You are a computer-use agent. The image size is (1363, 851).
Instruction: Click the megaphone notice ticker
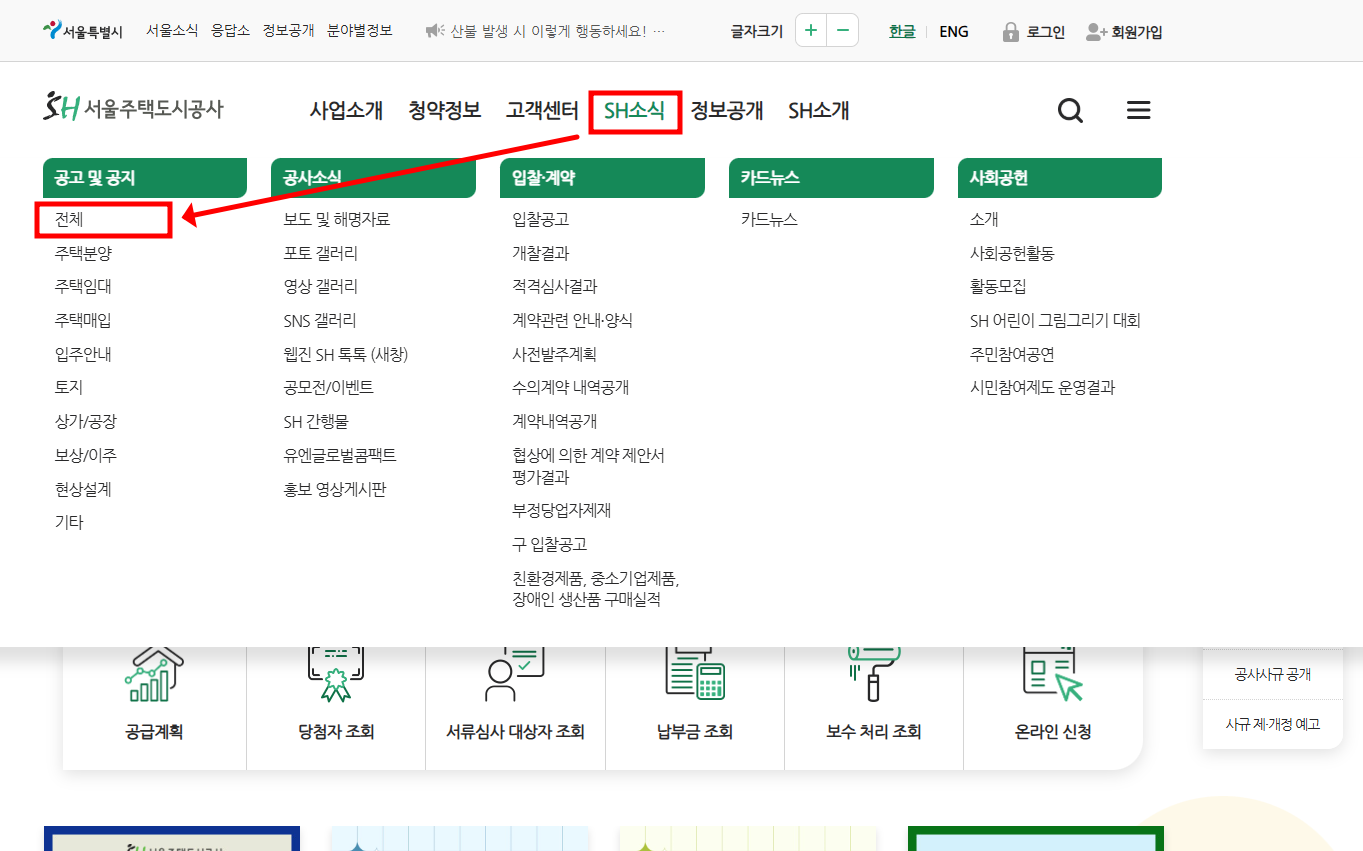click(x=545, y=32)
